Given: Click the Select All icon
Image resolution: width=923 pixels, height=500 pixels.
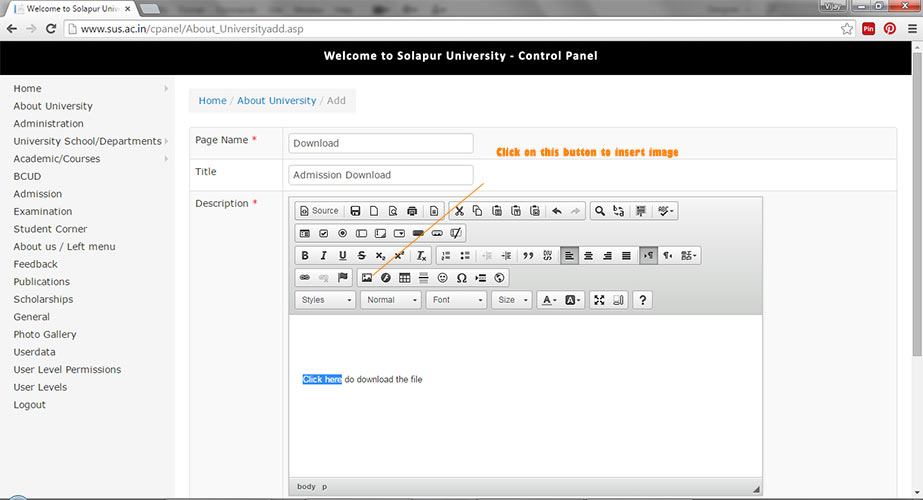Looking at the screenshot, I should pyautogui.click(x=640, y=211).
